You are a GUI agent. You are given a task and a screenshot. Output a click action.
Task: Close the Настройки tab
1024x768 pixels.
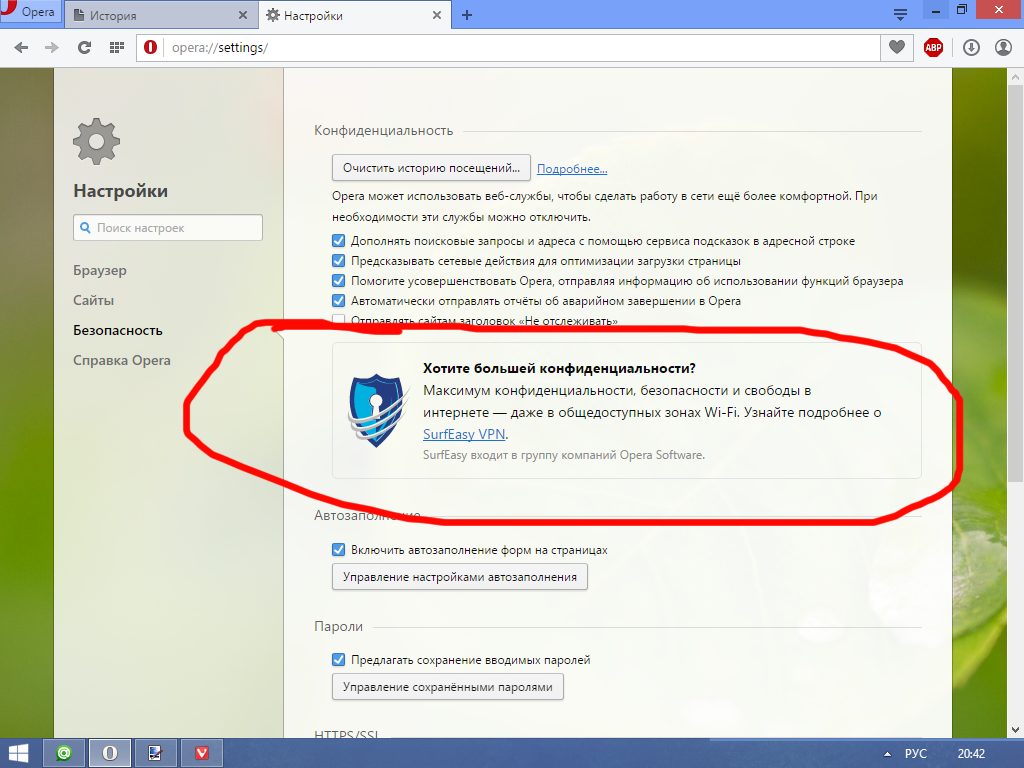coord(437,15)
